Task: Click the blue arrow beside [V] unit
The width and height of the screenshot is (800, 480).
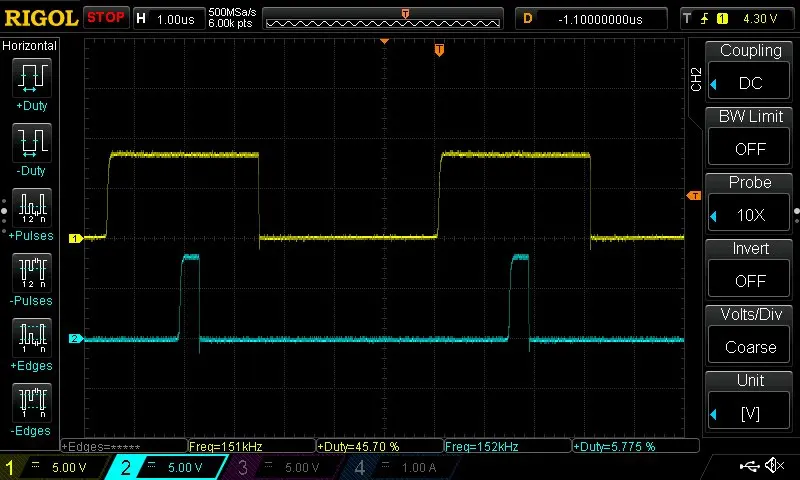Action: coord(714,414)
